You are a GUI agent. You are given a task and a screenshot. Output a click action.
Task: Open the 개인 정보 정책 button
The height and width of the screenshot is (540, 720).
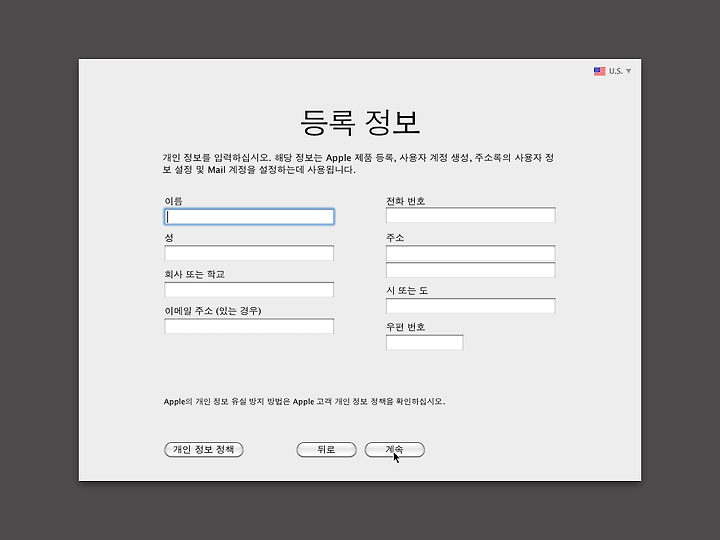pos(203,450)
